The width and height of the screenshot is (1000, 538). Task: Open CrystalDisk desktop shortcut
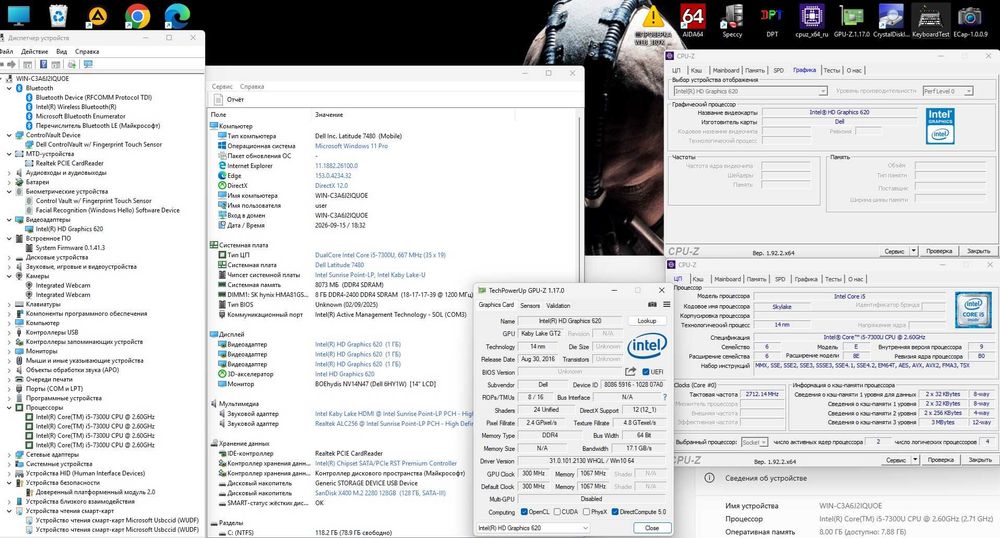point(891,20)
